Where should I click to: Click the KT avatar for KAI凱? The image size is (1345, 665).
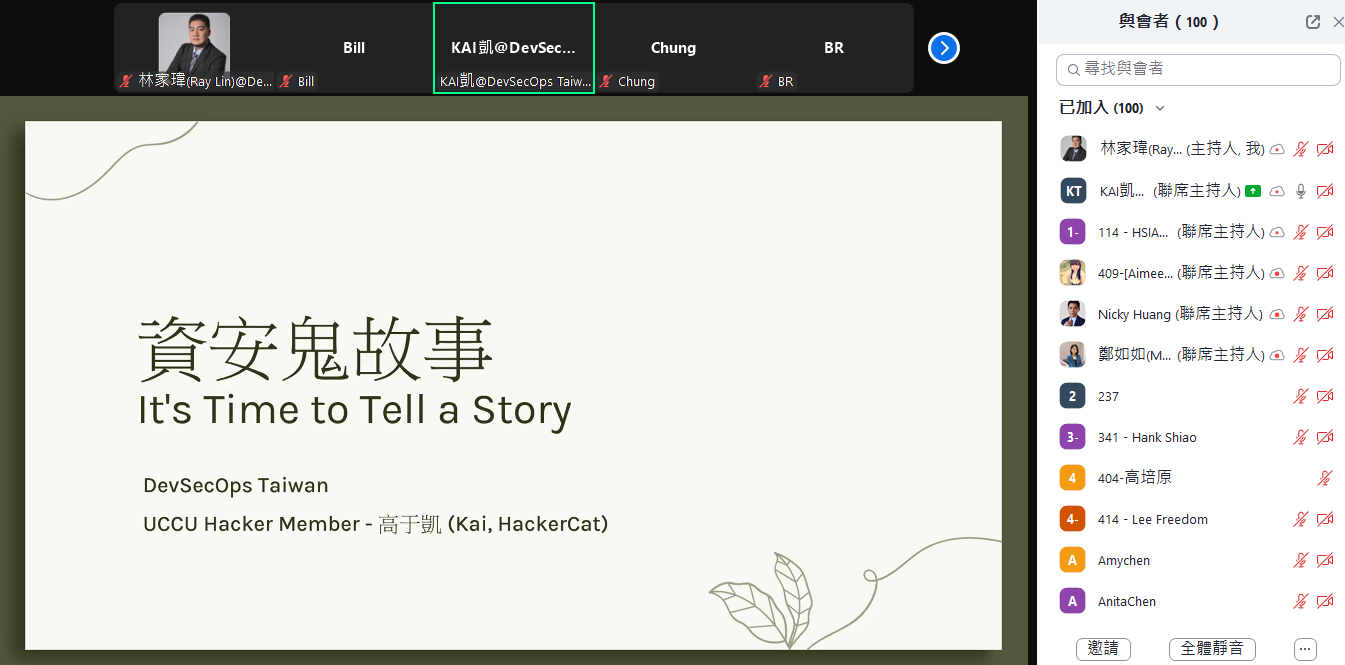point(1073,191)
